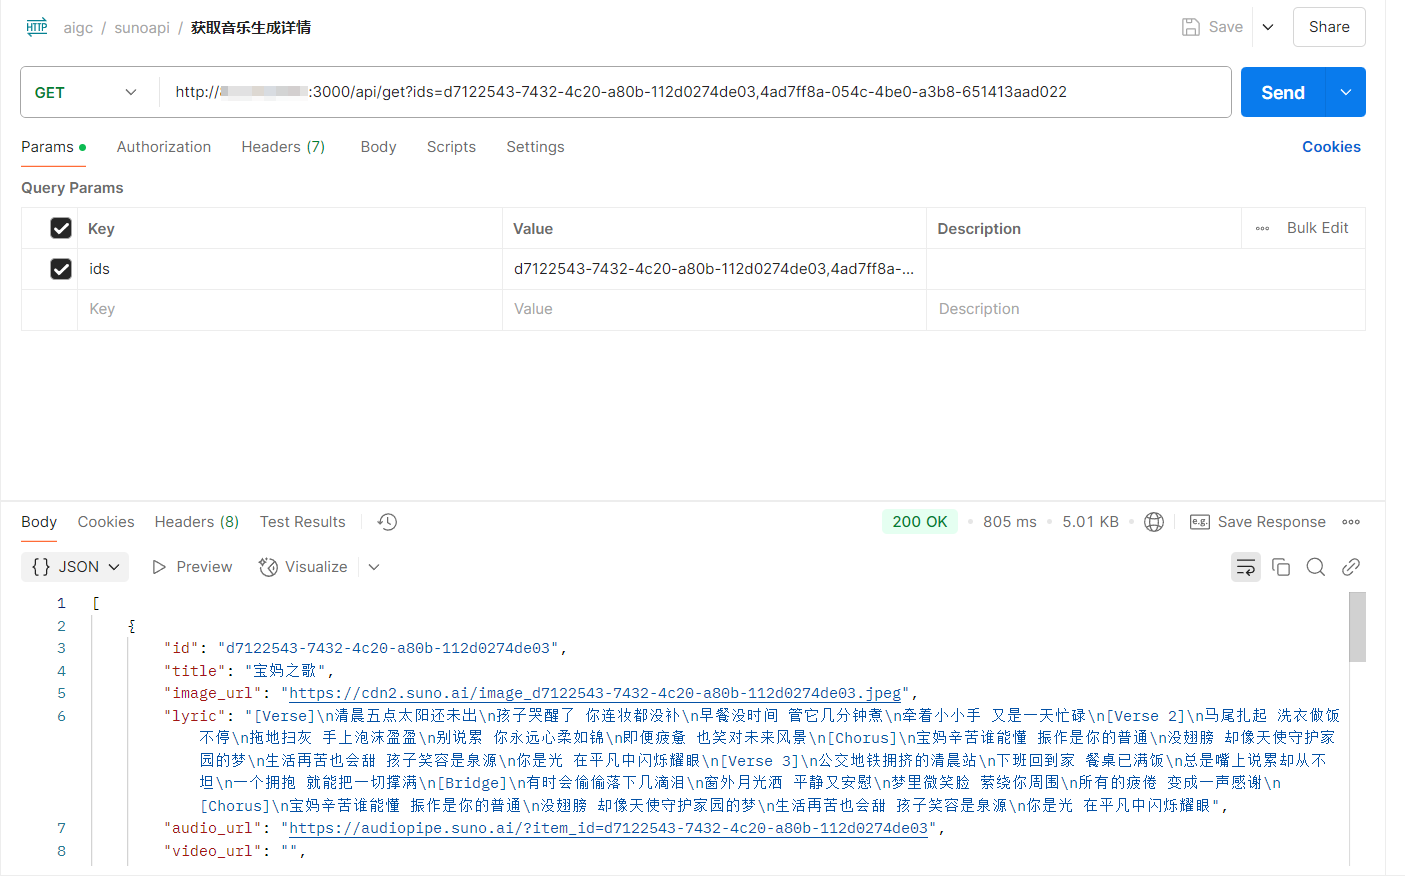Viewport: 1405px width, 876px height.
Task: Click the link icon in response toolbar
Action: [x=1351, y=567]
